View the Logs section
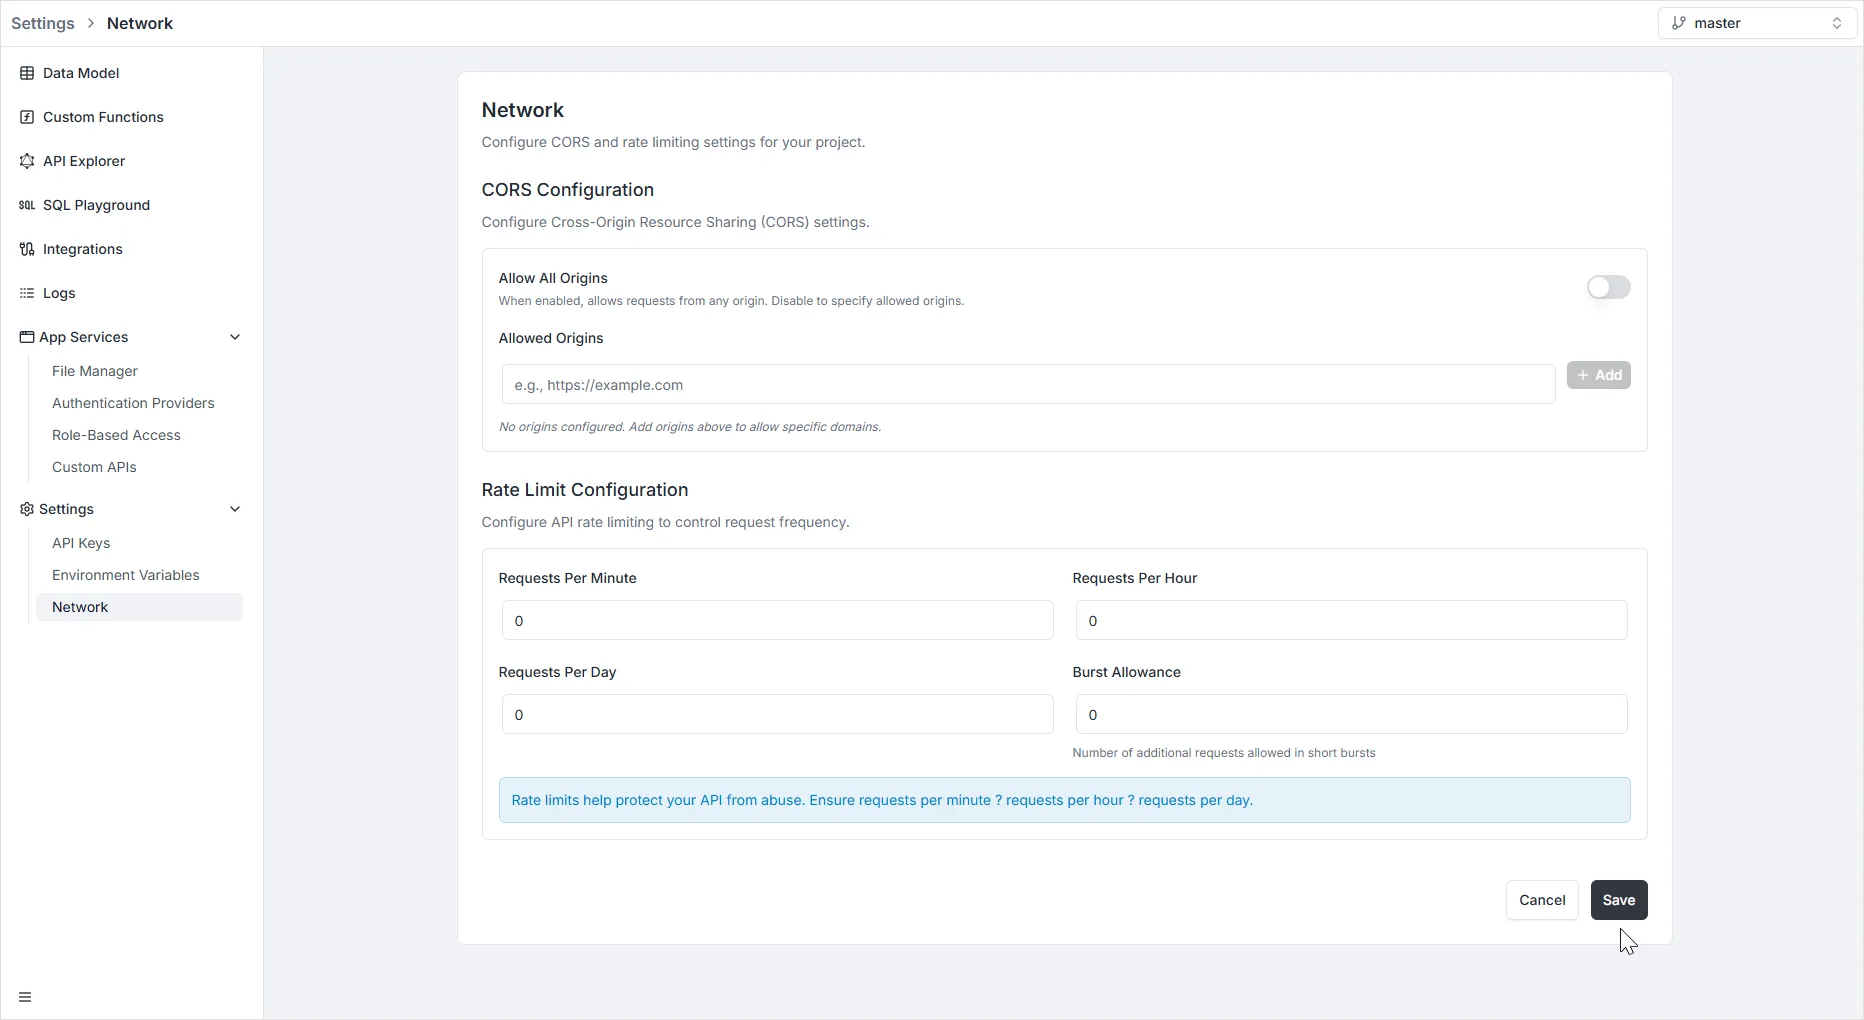 (x=58, y=293)
